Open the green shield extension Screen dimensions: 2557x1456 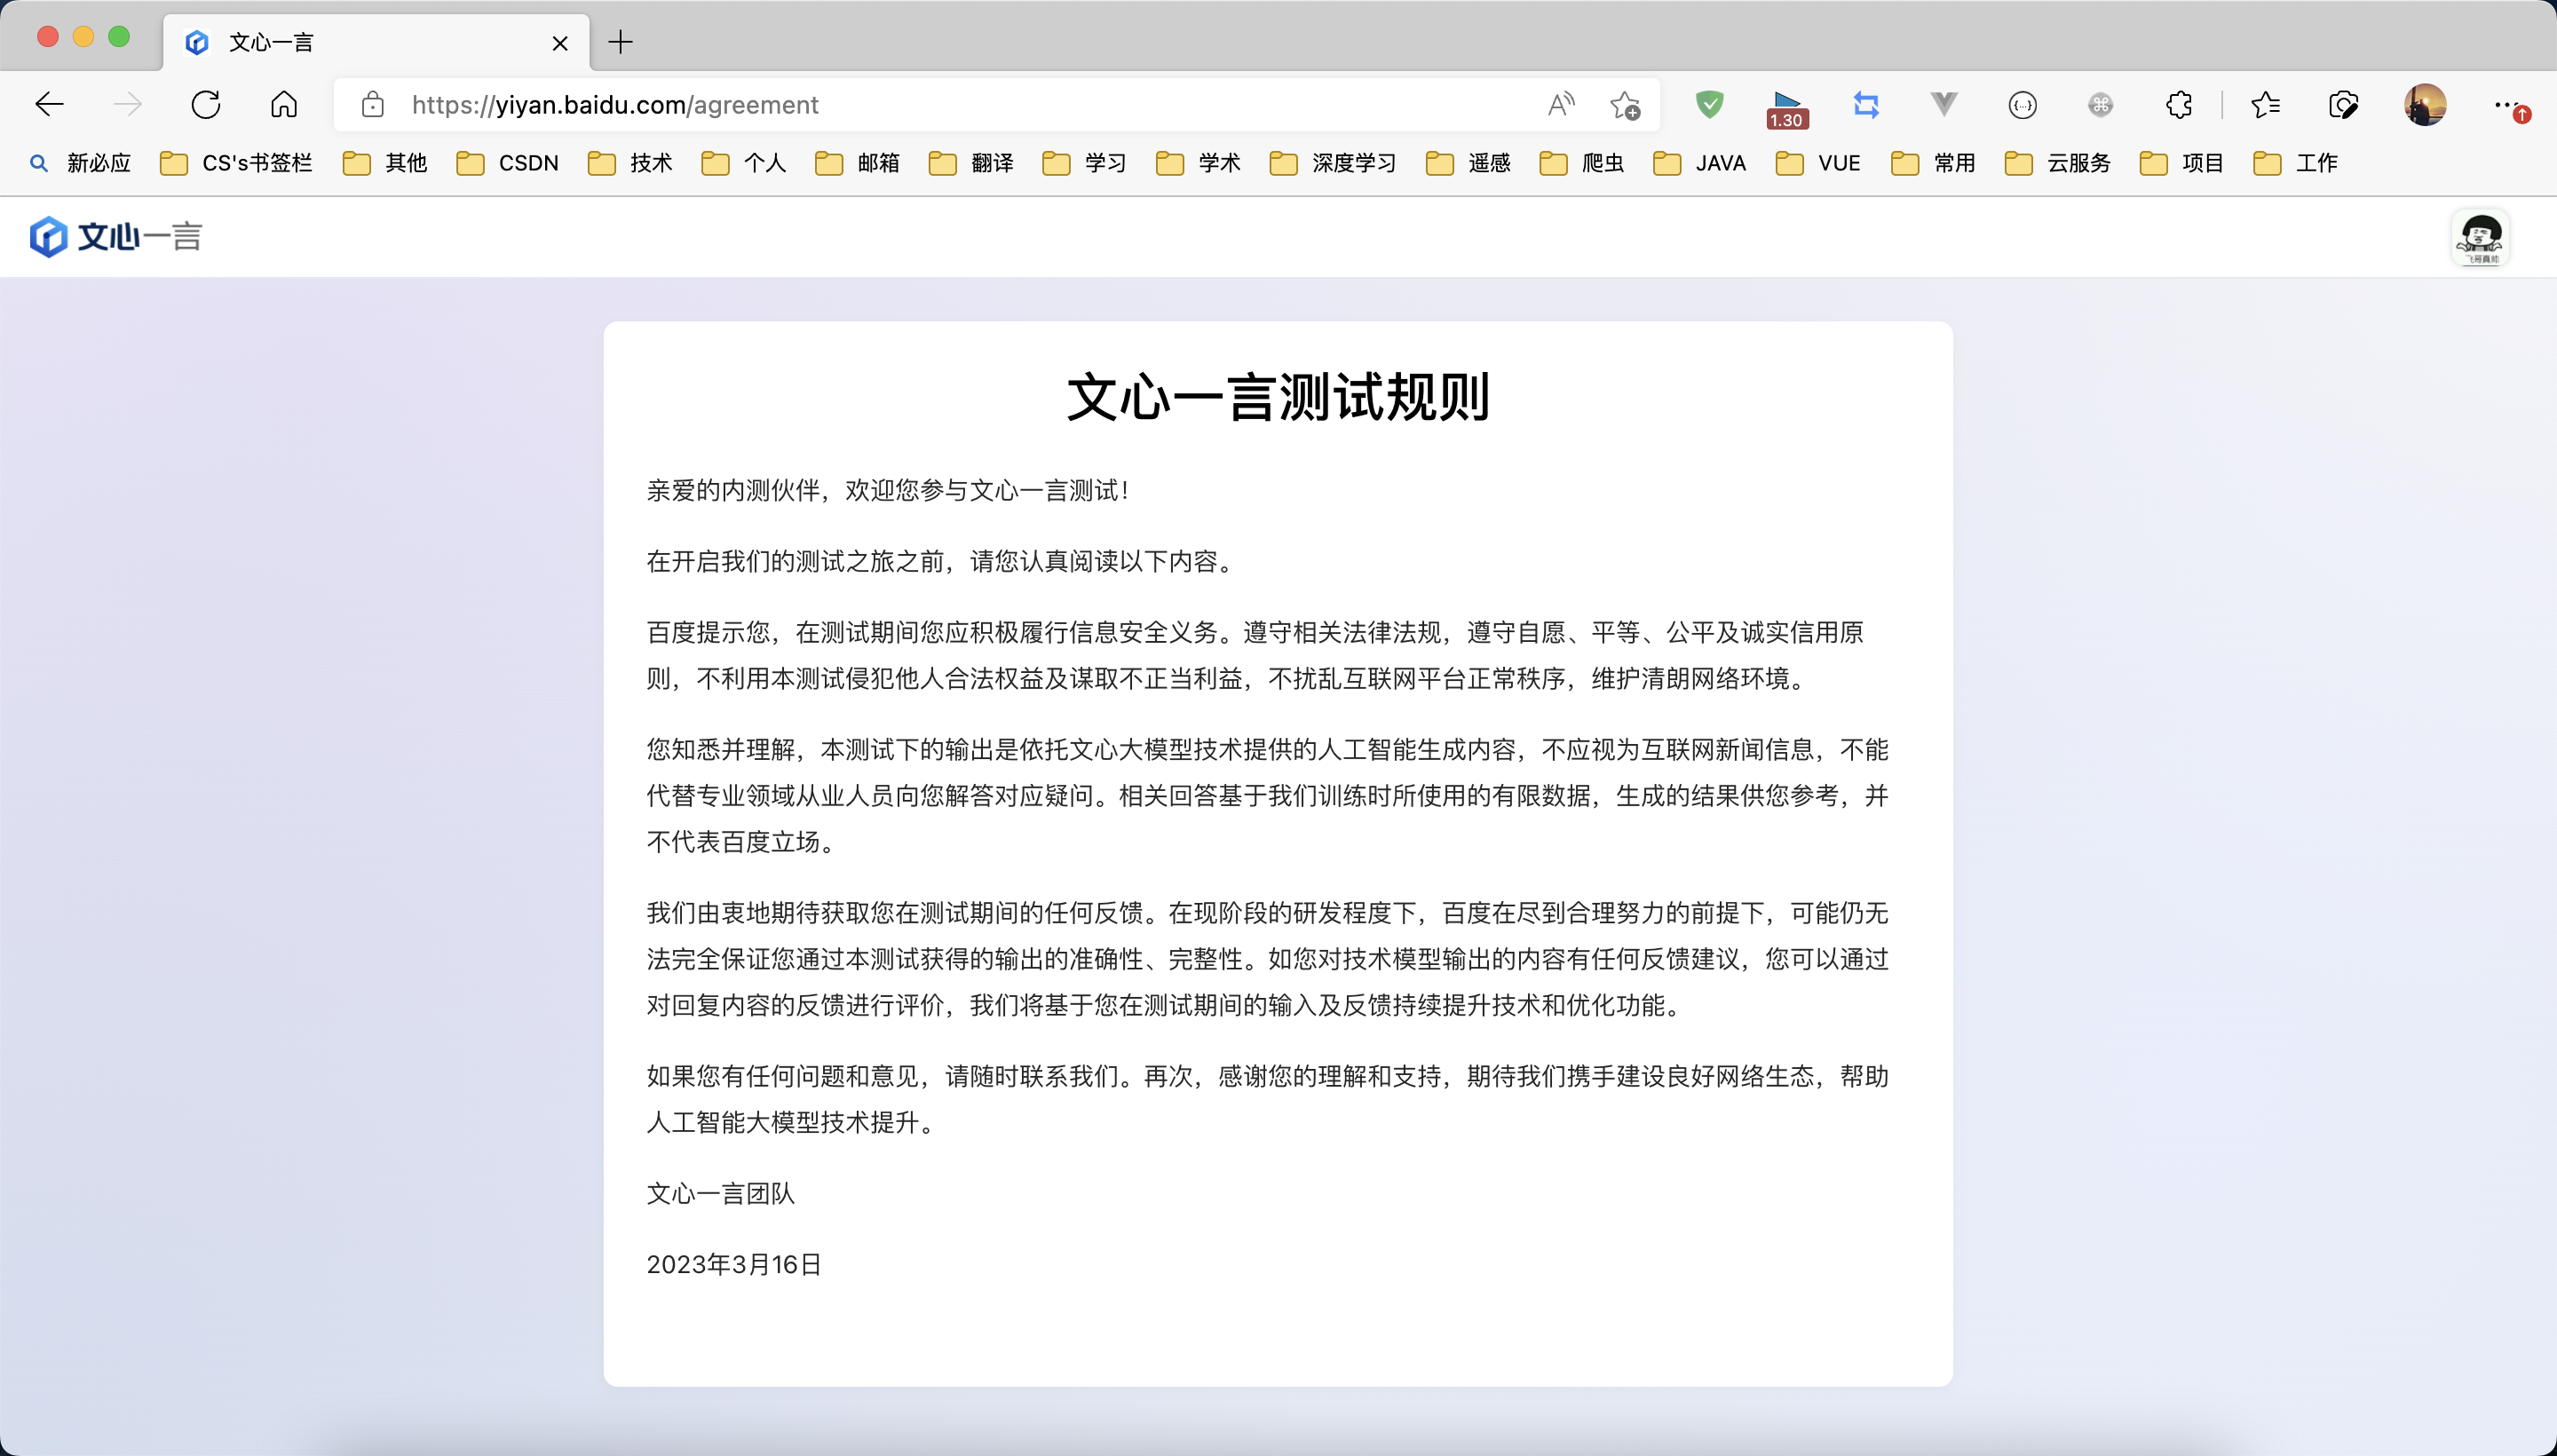tap(1709, 104)
